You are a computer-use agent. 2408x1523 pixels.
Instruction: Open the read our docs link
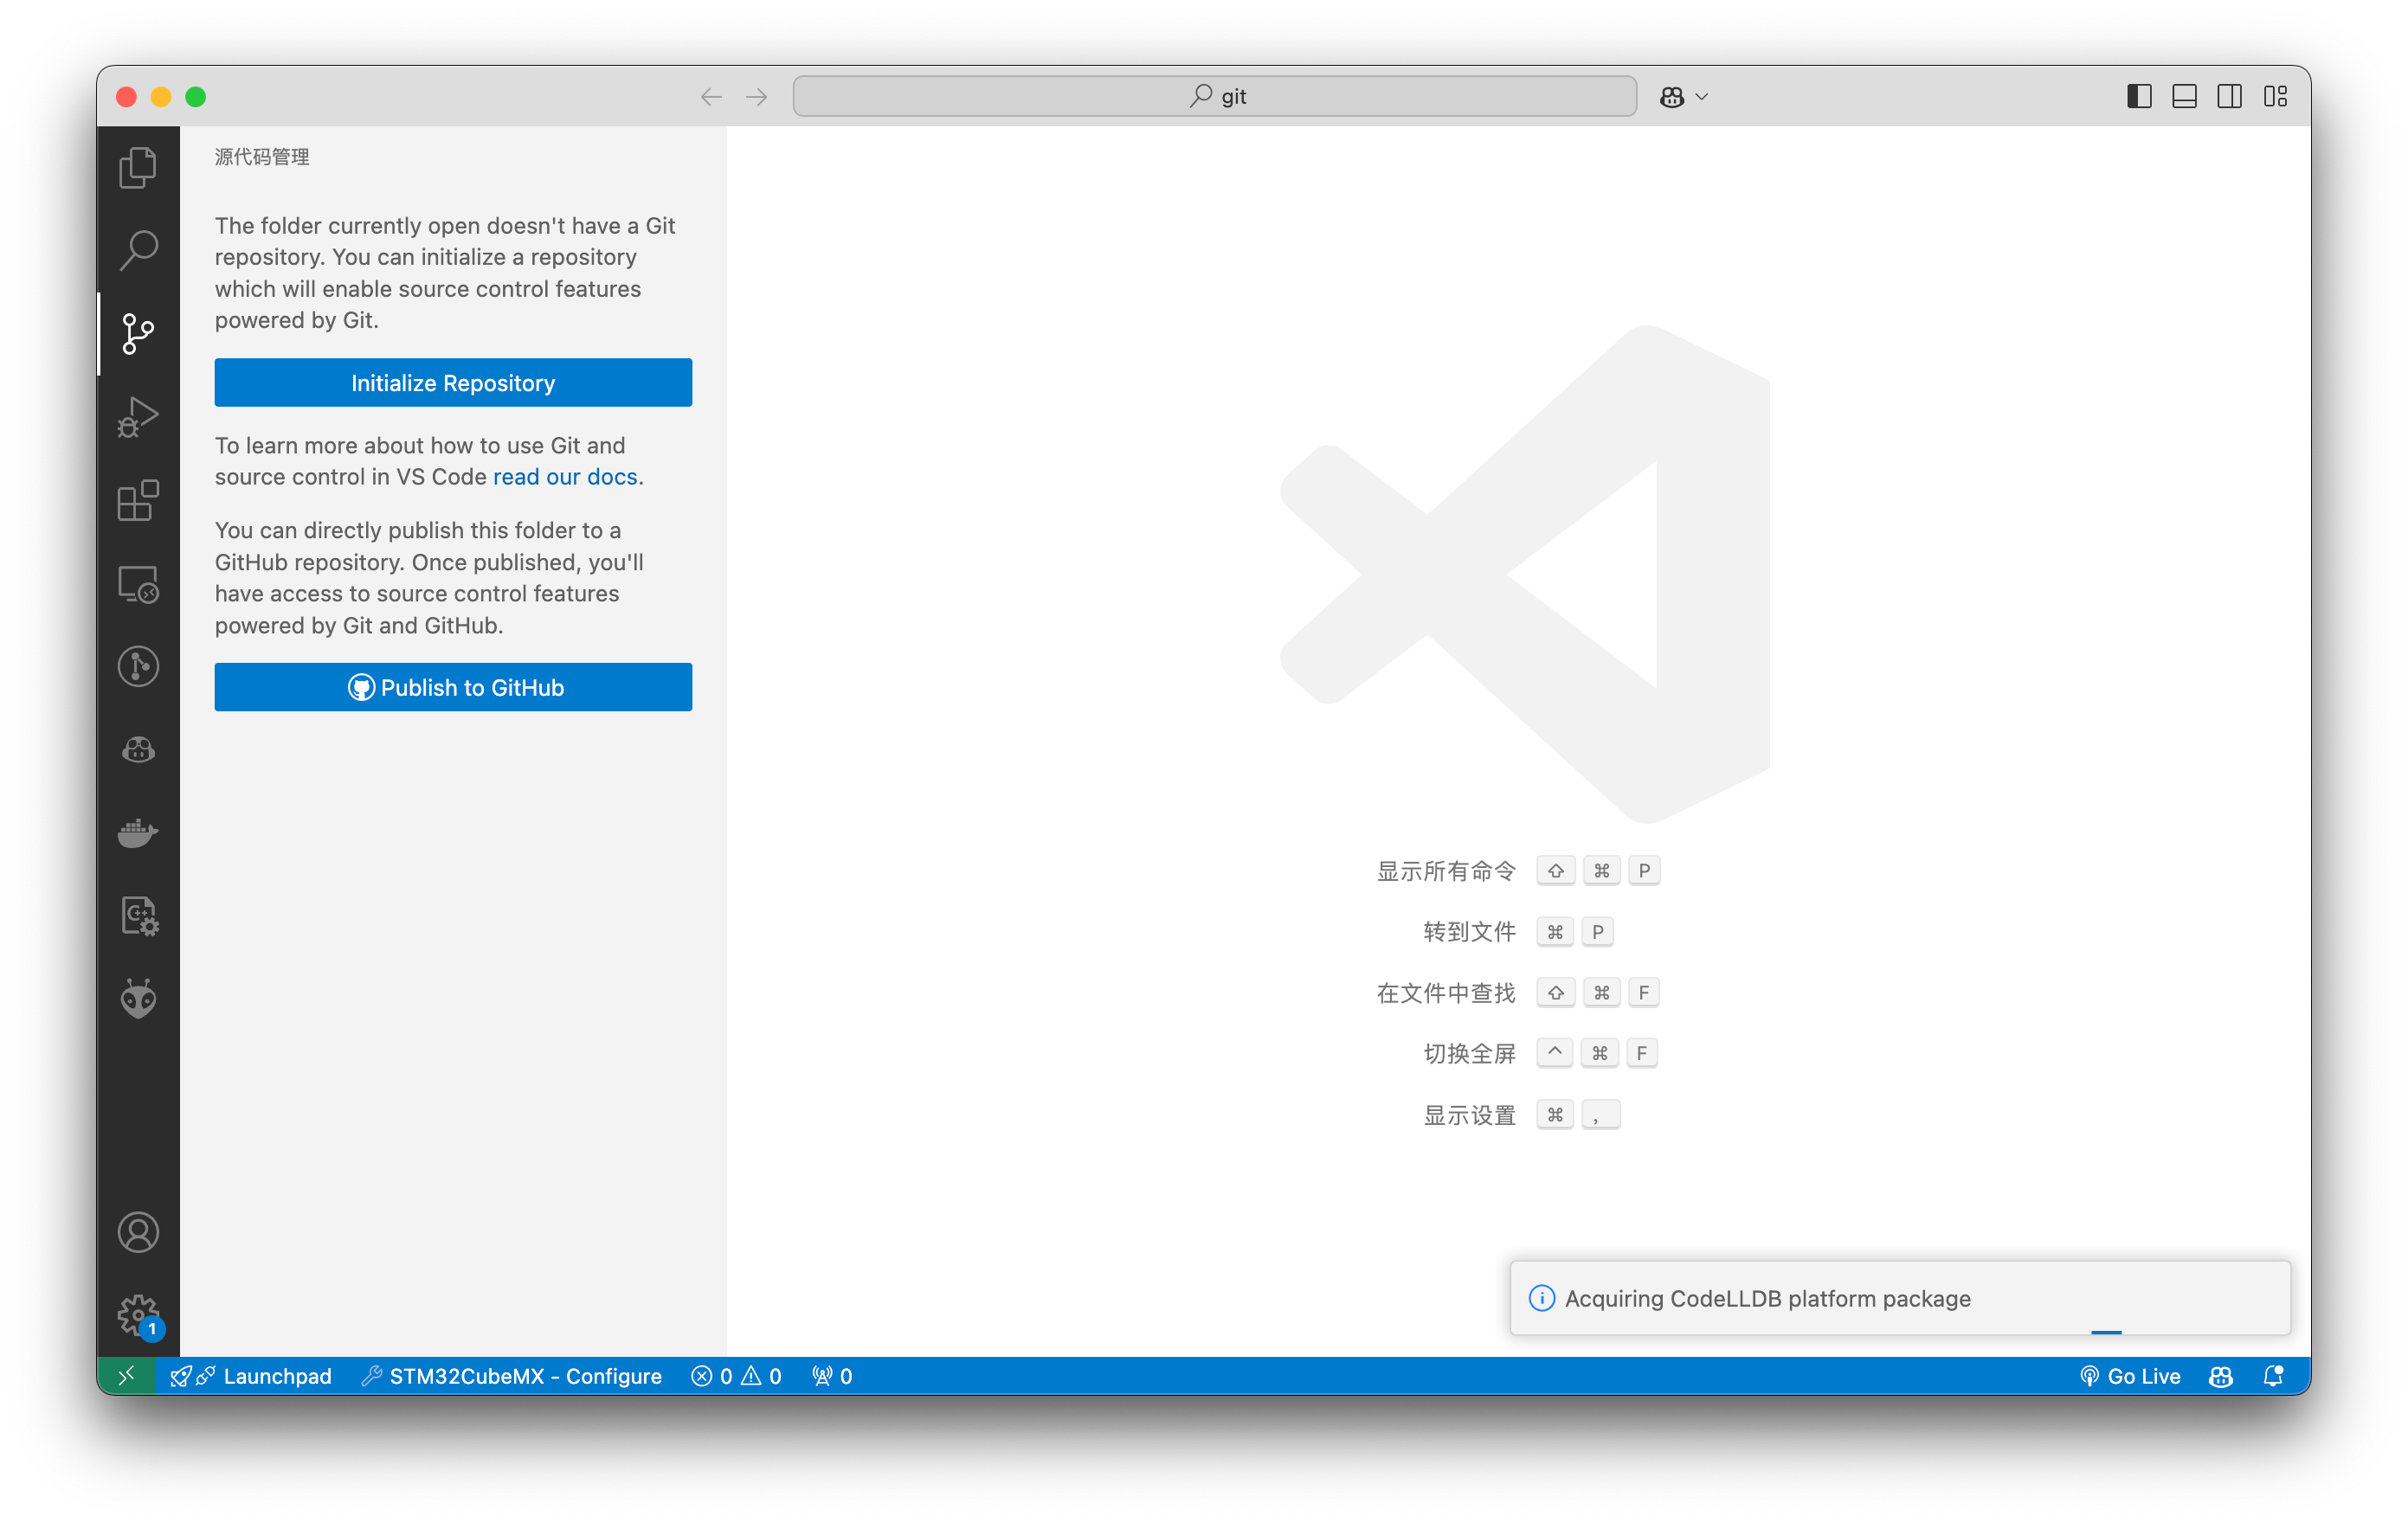pos(565,477)
